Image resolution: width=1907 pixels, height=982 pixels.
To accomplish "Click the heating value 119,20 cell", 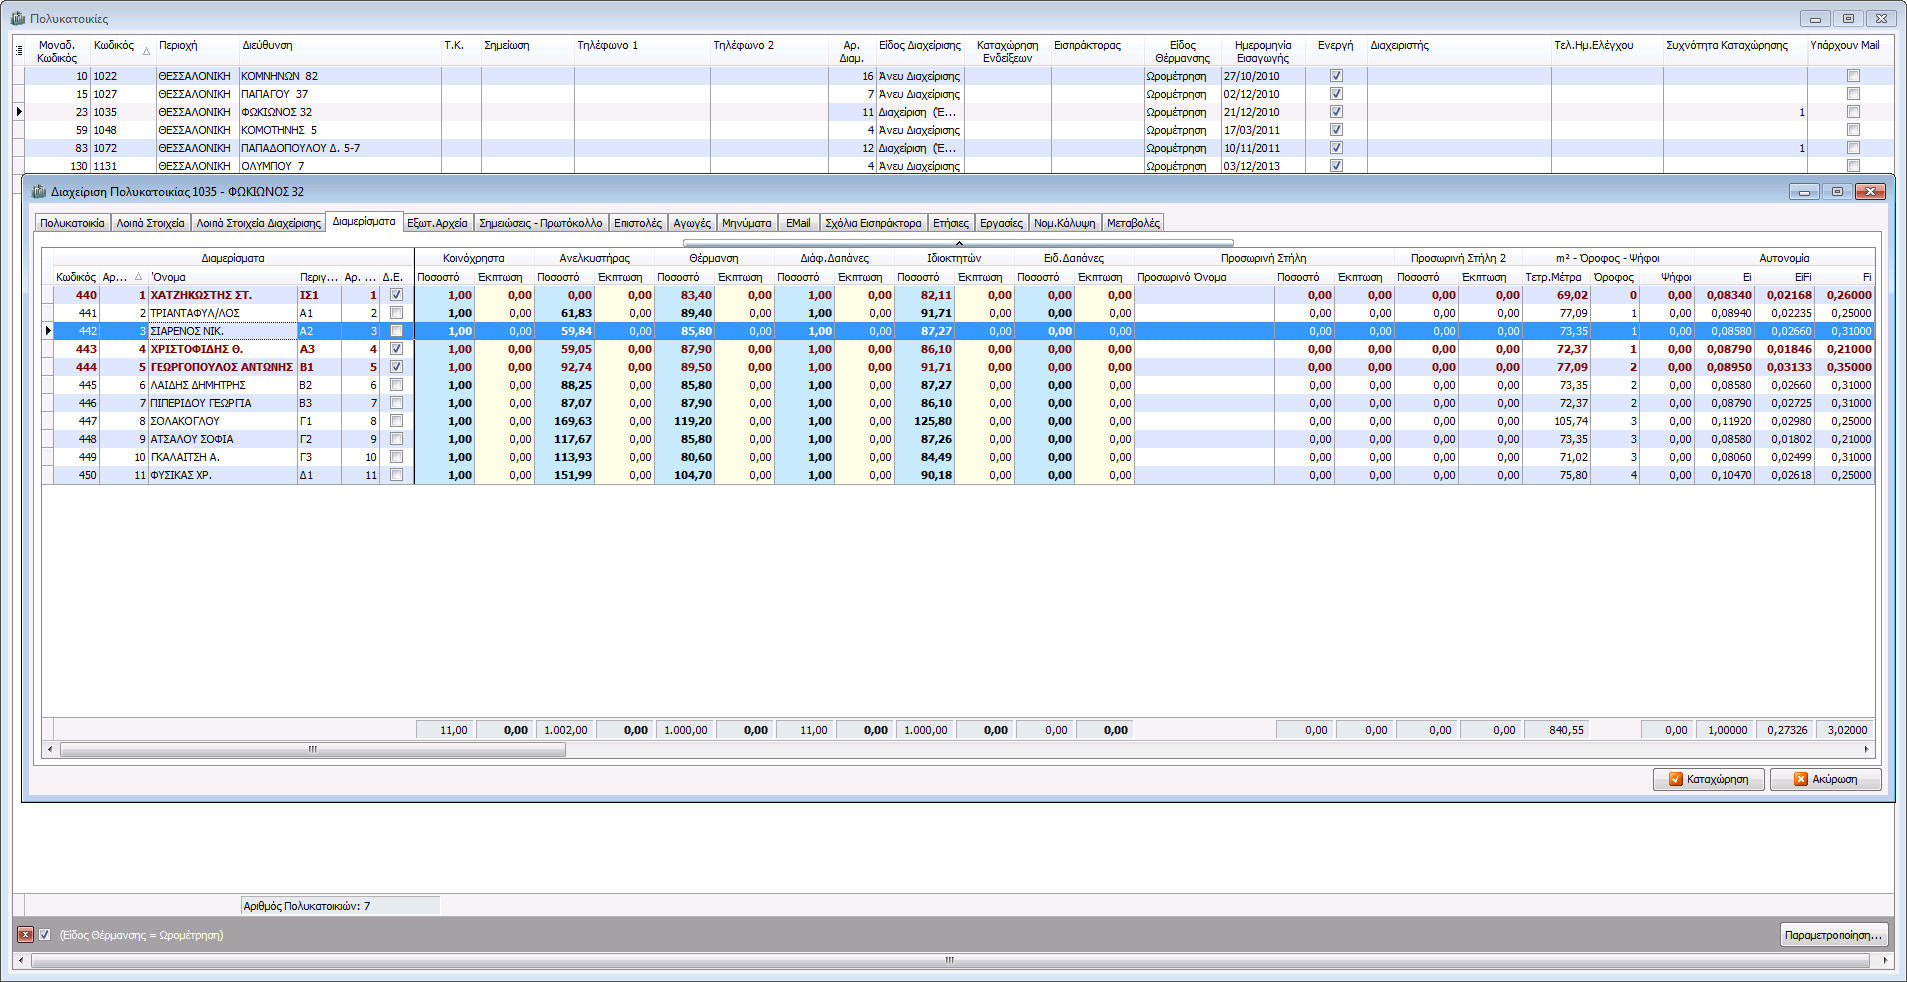I will click(684, 421).
